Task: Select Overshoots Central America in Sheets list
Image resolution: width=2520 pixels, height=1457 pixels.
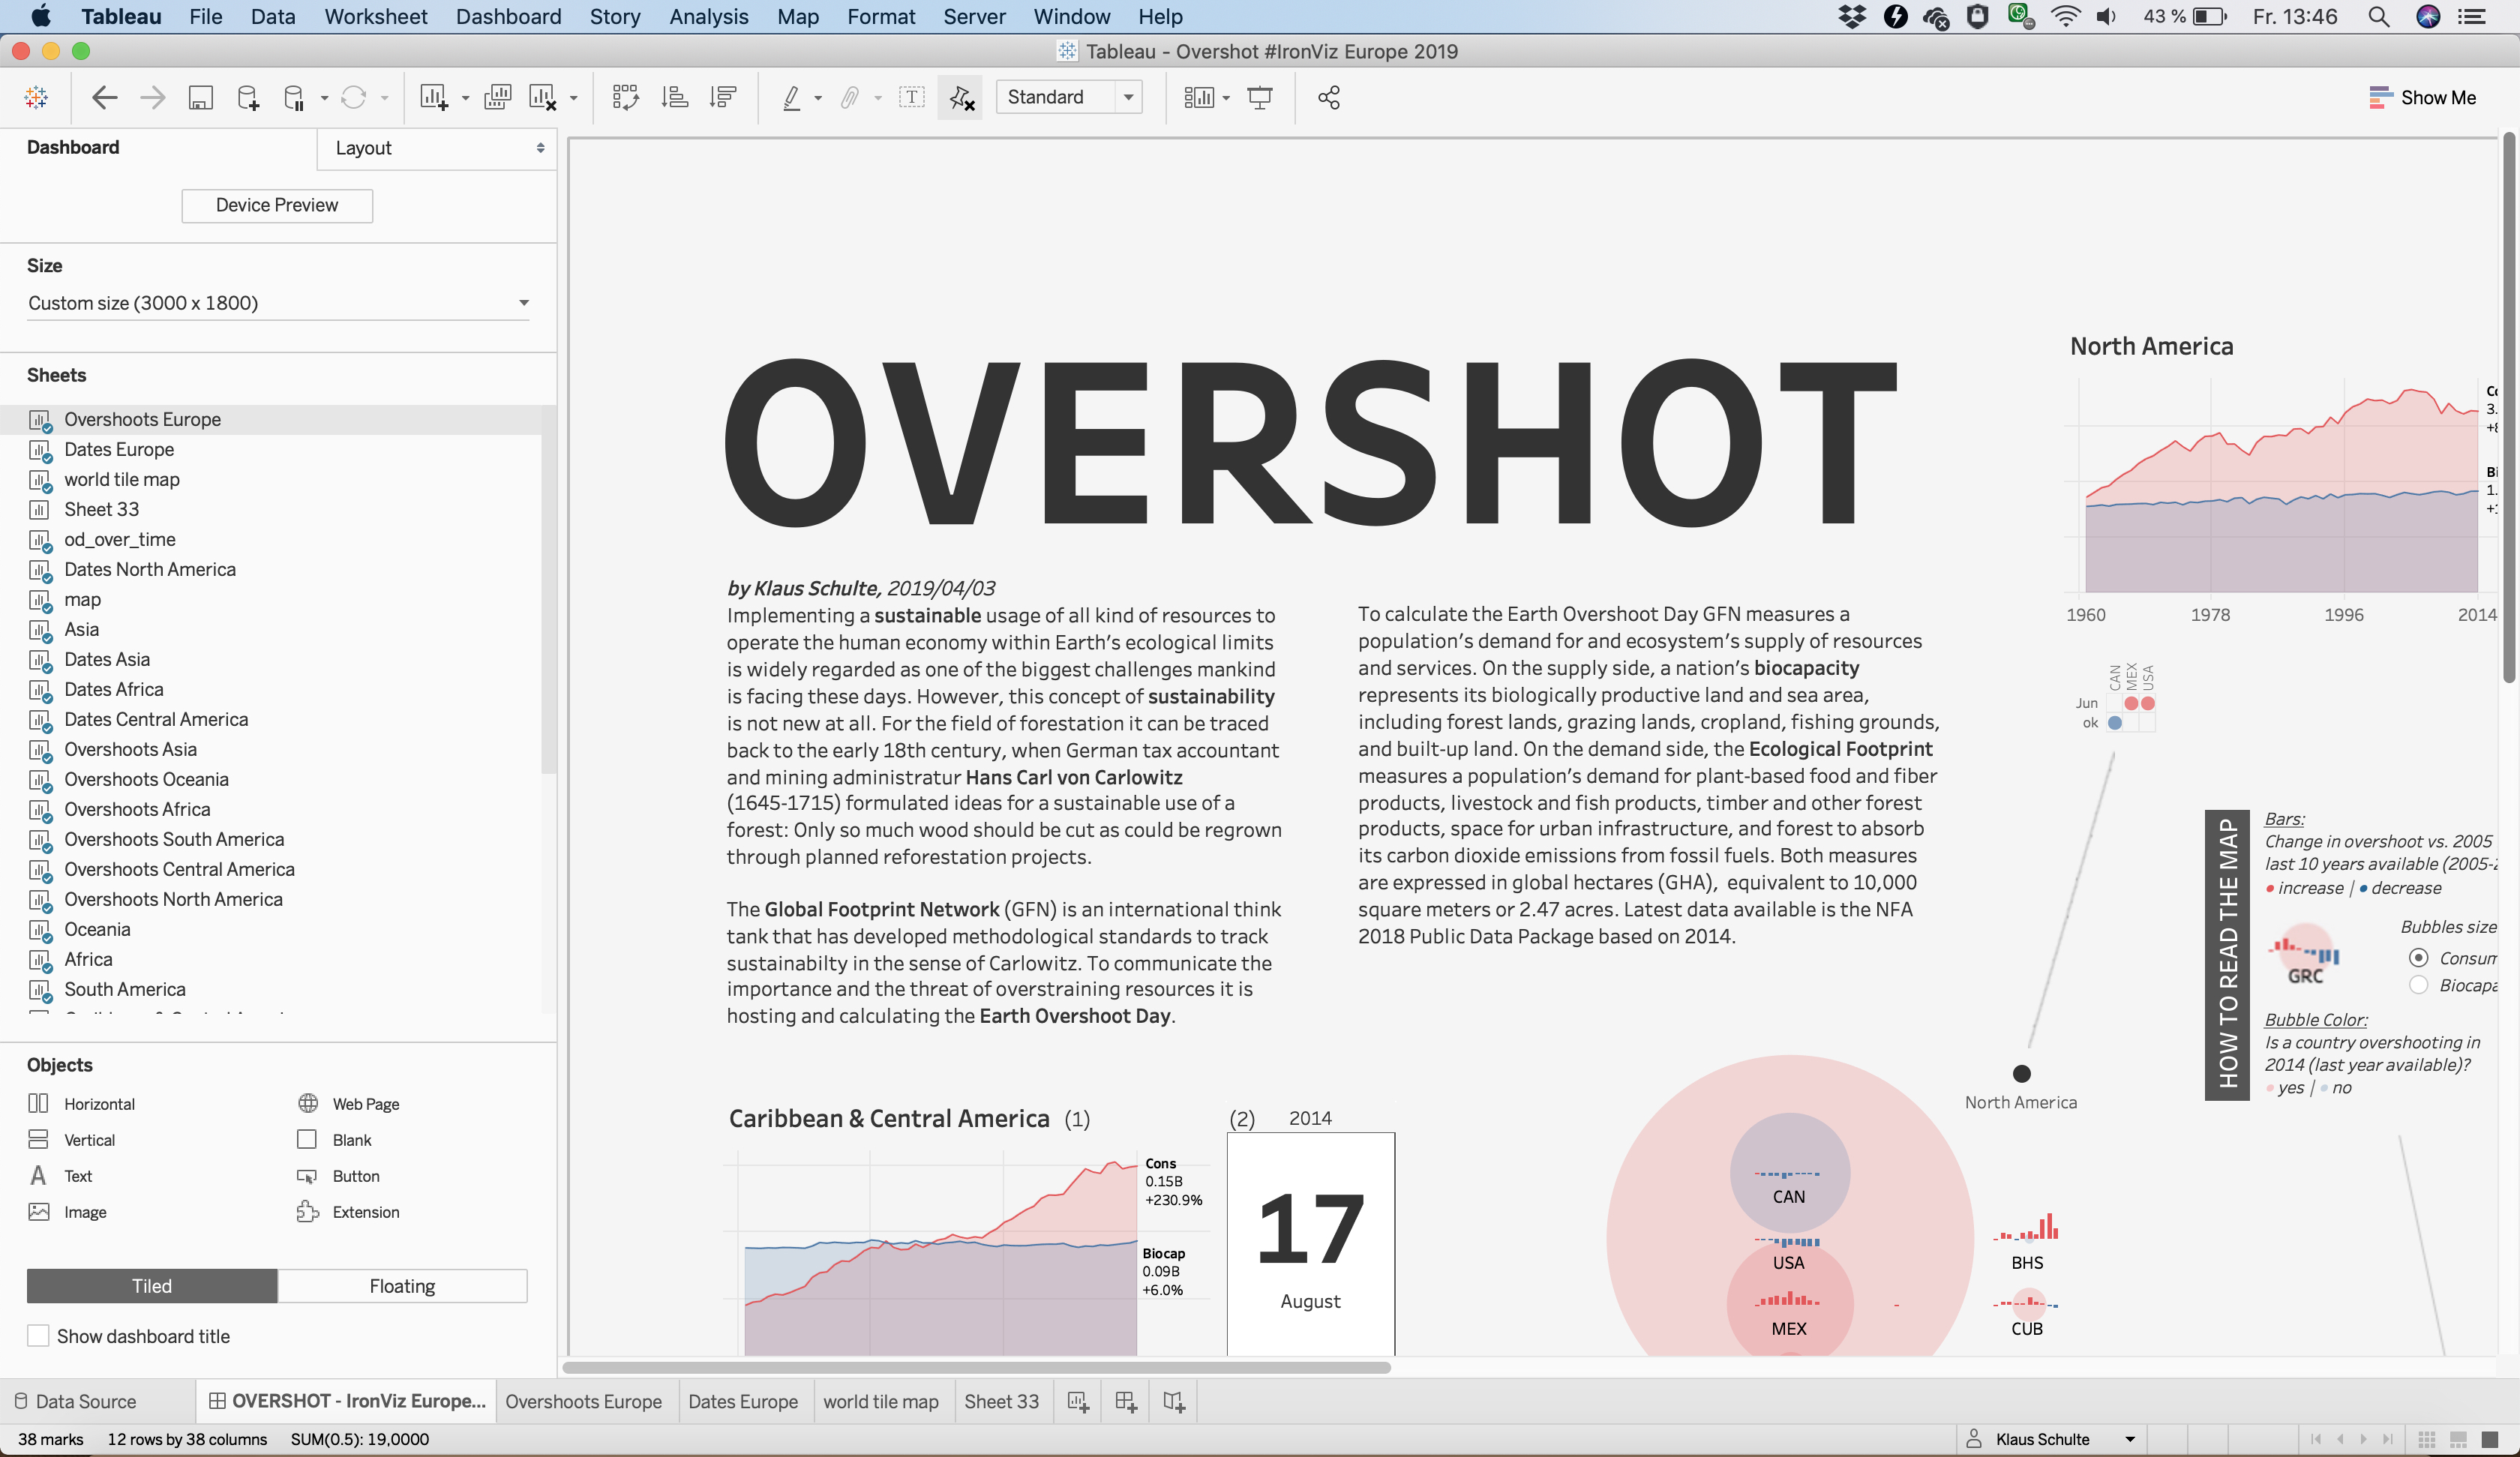Action: (x=270, y=869)
